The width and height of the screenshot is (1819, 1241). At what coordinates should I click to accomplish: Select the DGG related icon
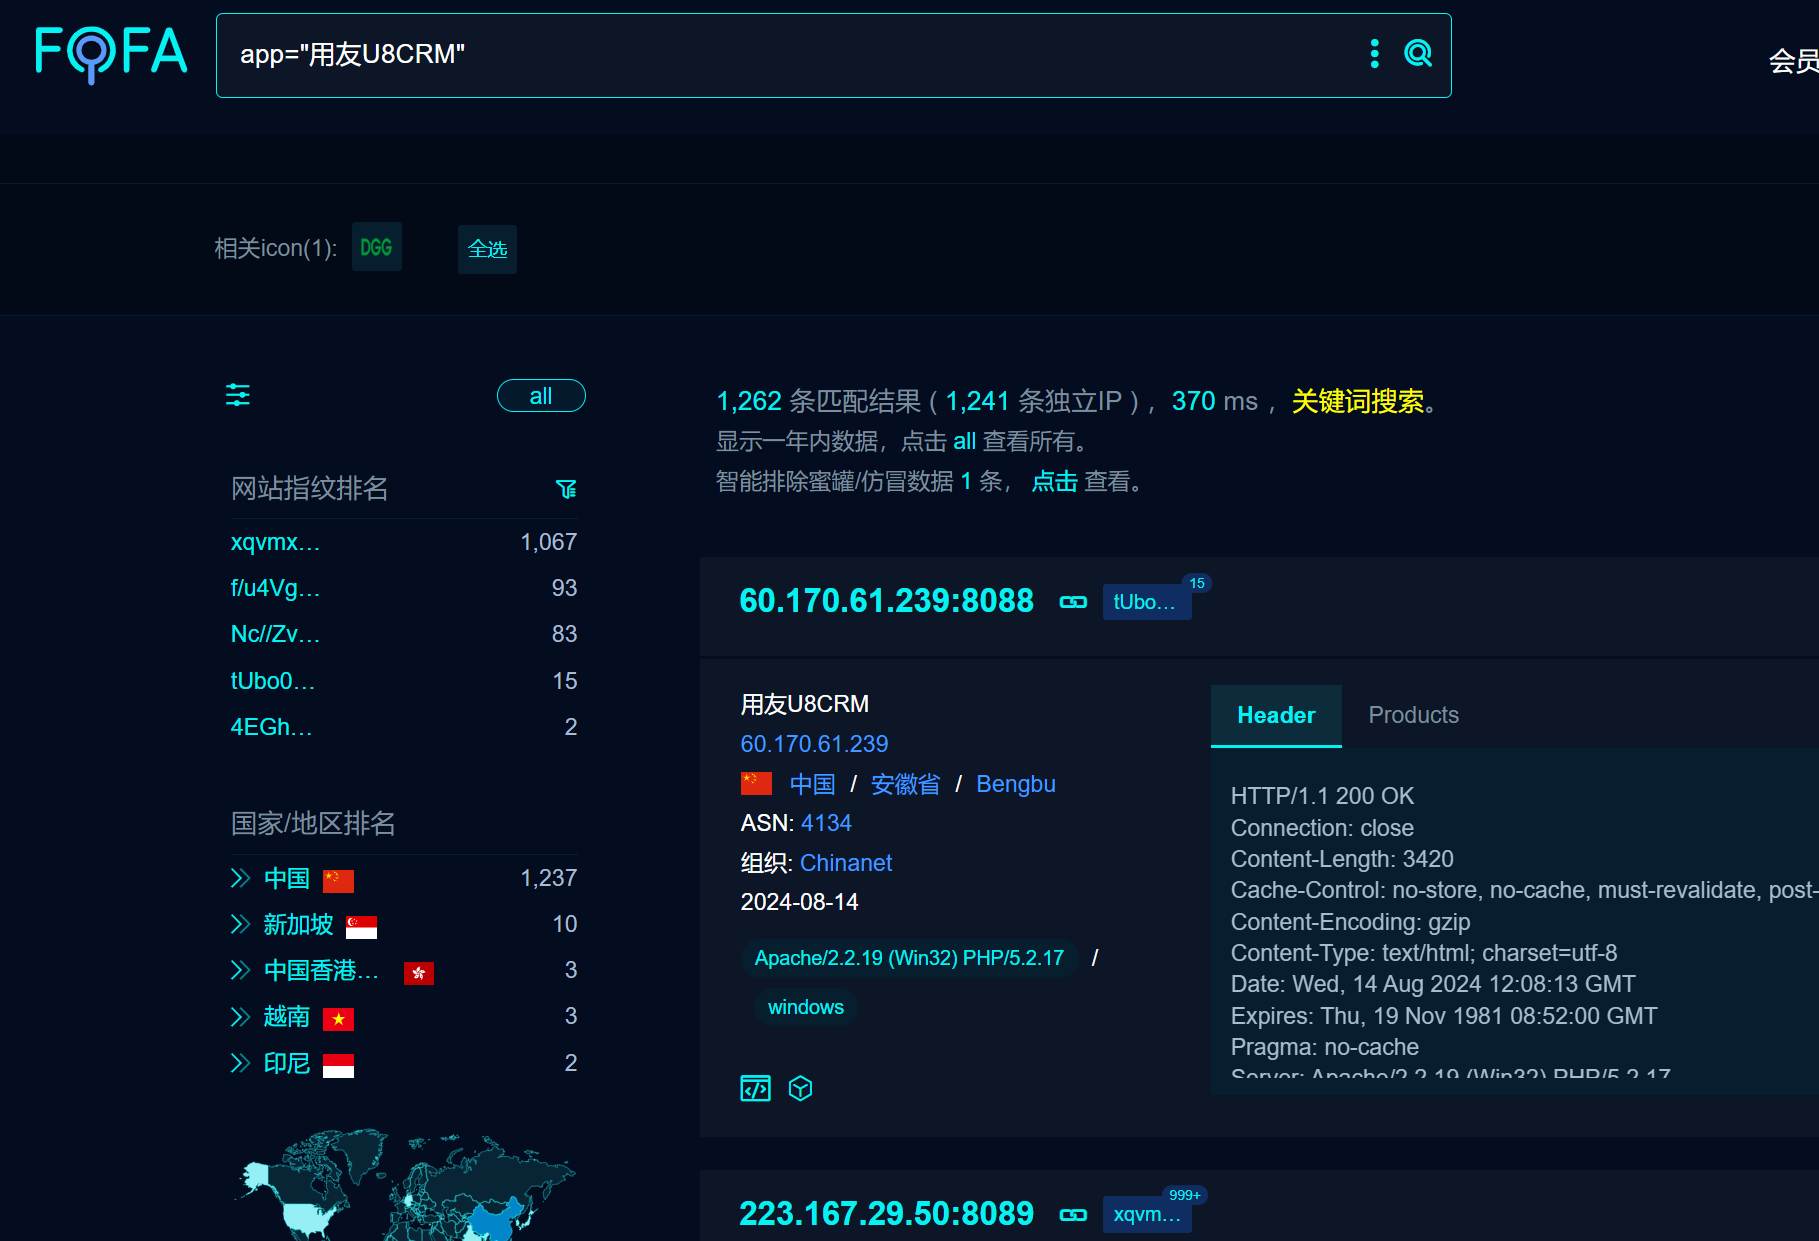click(x=377, y=247)
